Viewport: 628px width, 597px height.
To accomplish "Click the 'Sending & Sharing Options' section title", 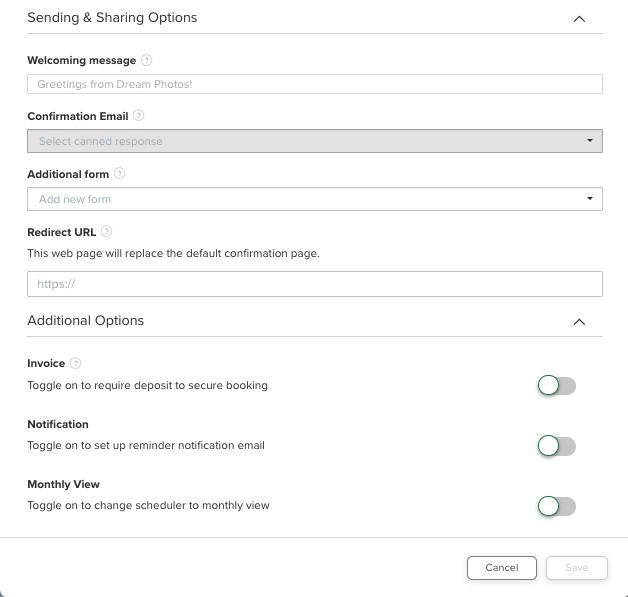I will [x=112, y=18].
